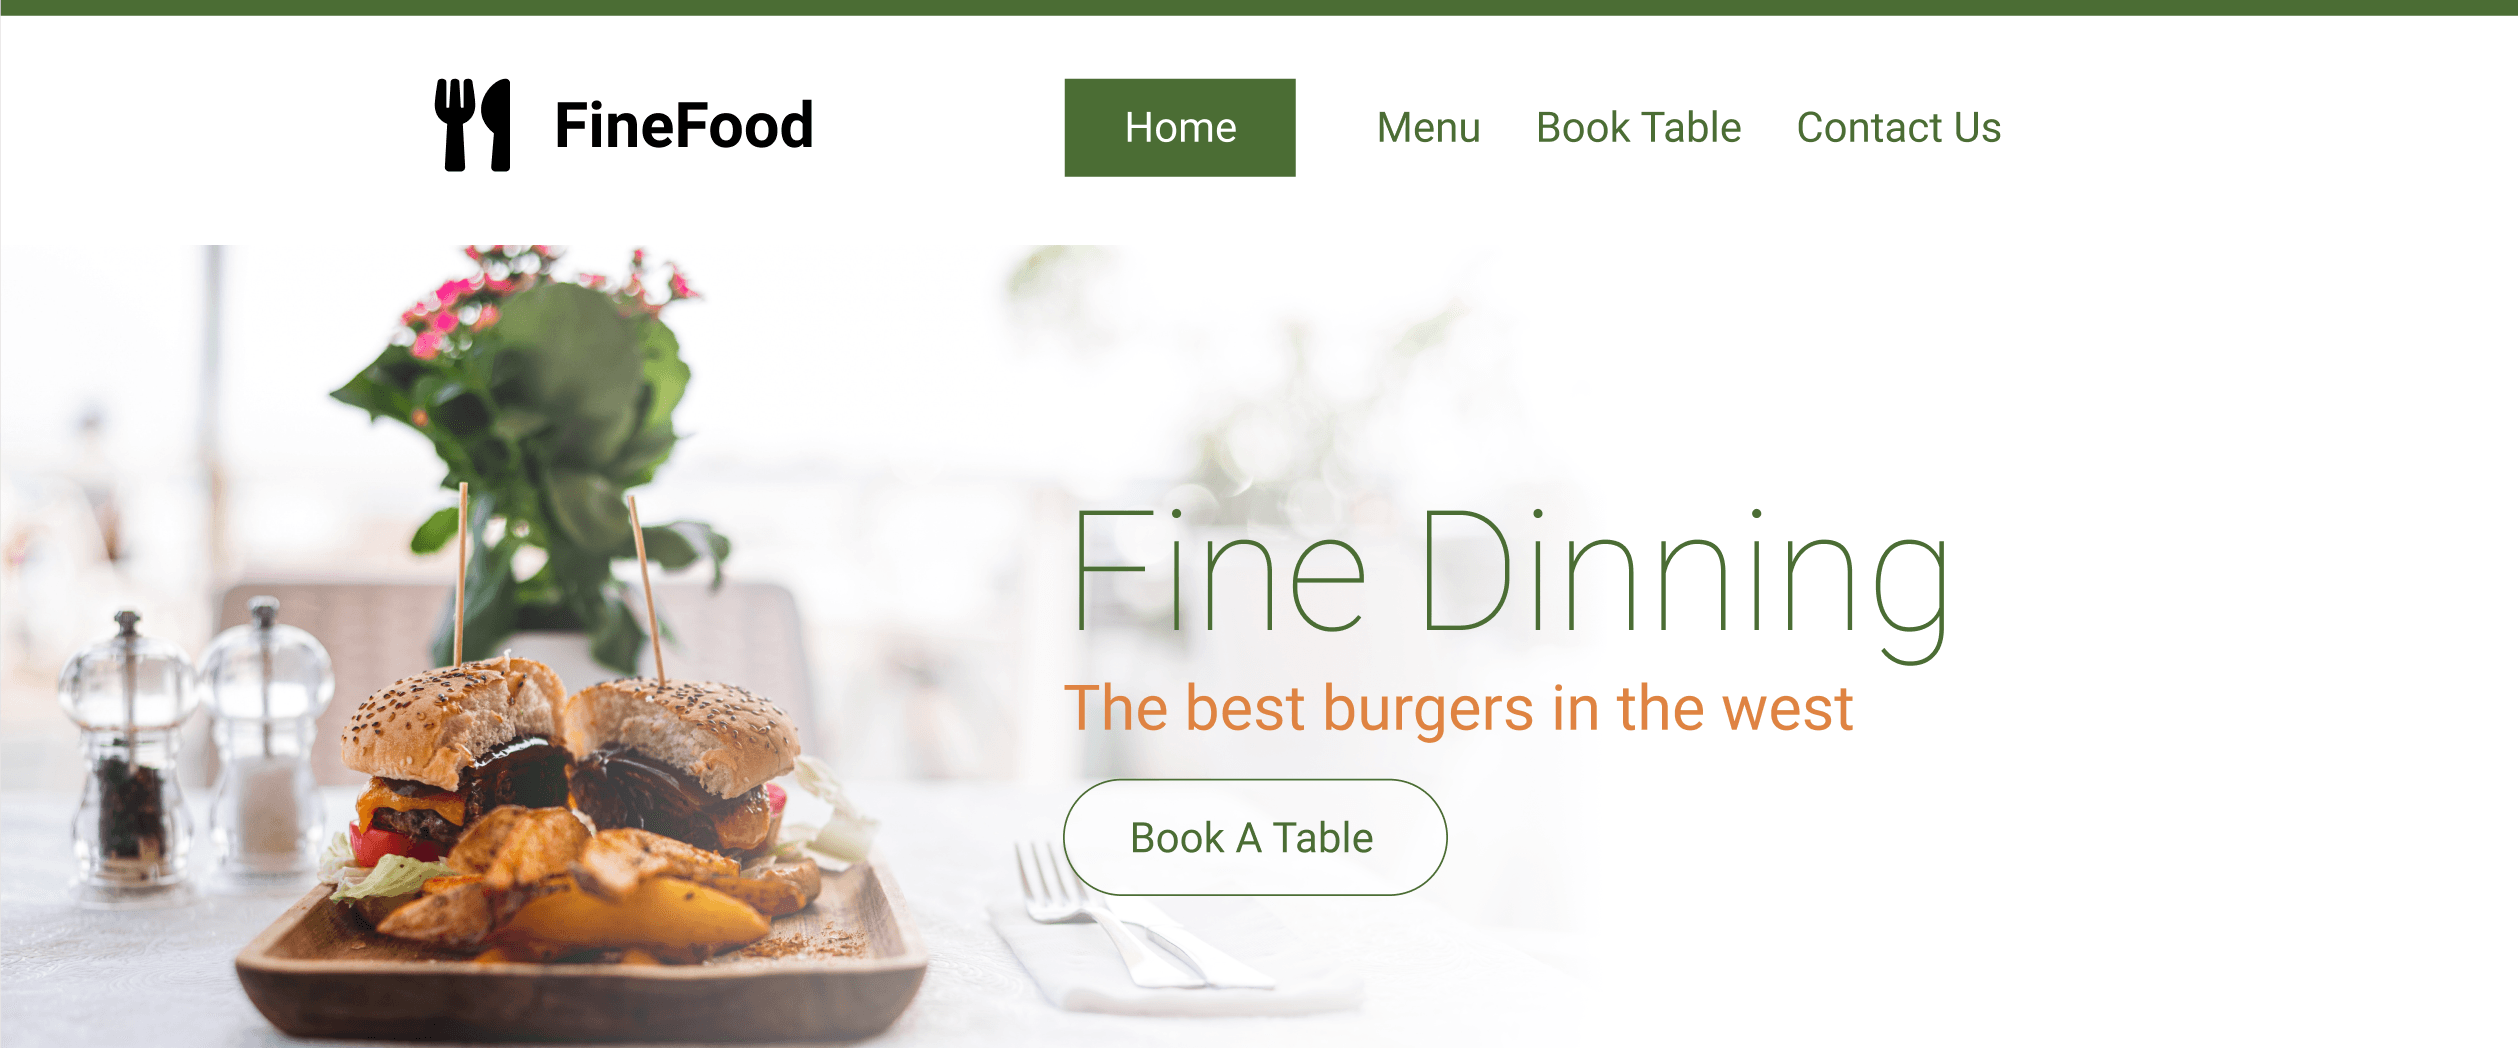
Task: Open the Contact Us page link
Action: (x=1899, y=128)
